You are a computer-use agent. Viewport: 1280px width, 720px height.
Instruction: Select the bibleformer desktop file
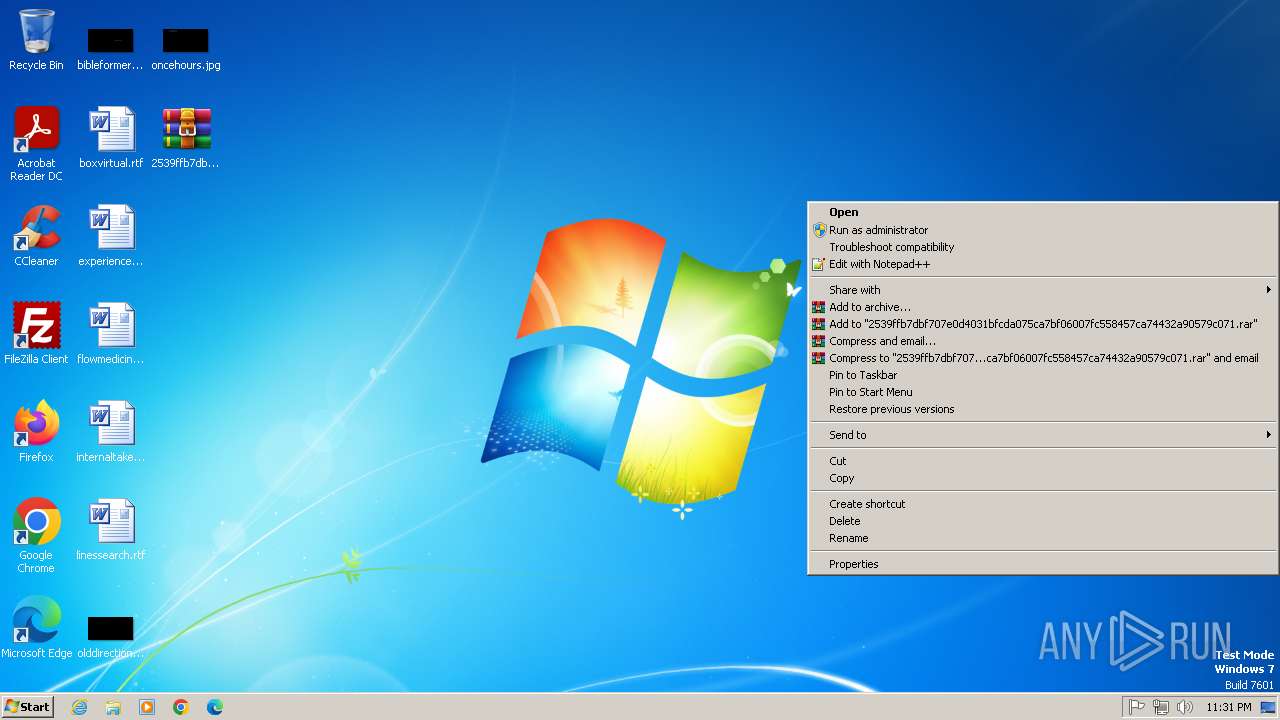pos(110,48)
